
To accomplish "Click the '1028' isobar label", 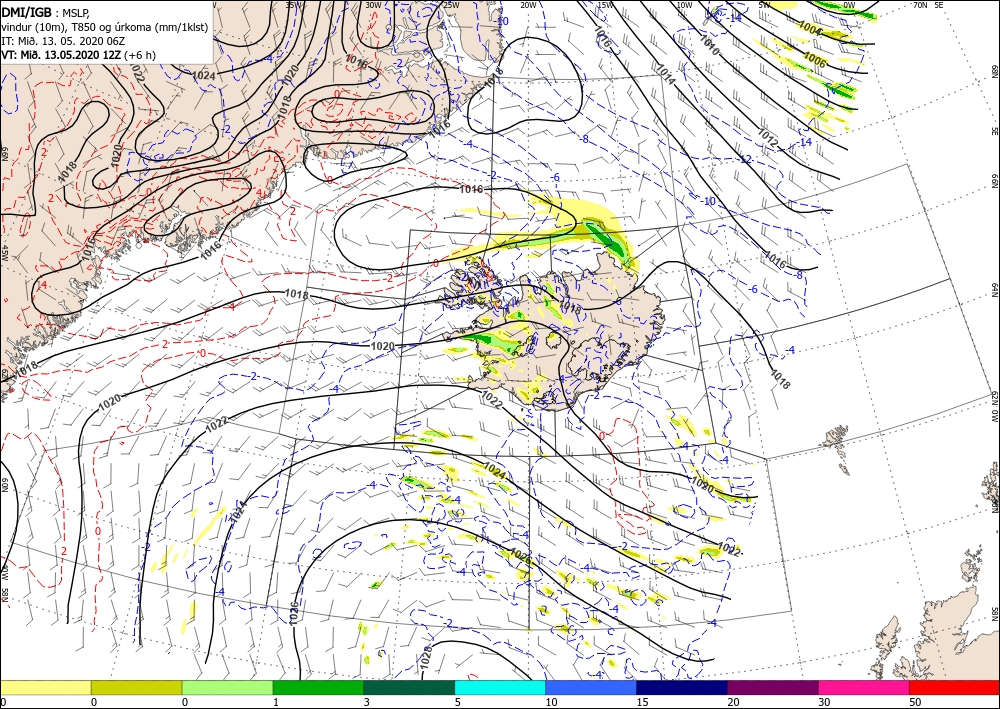I will (427, 657).
